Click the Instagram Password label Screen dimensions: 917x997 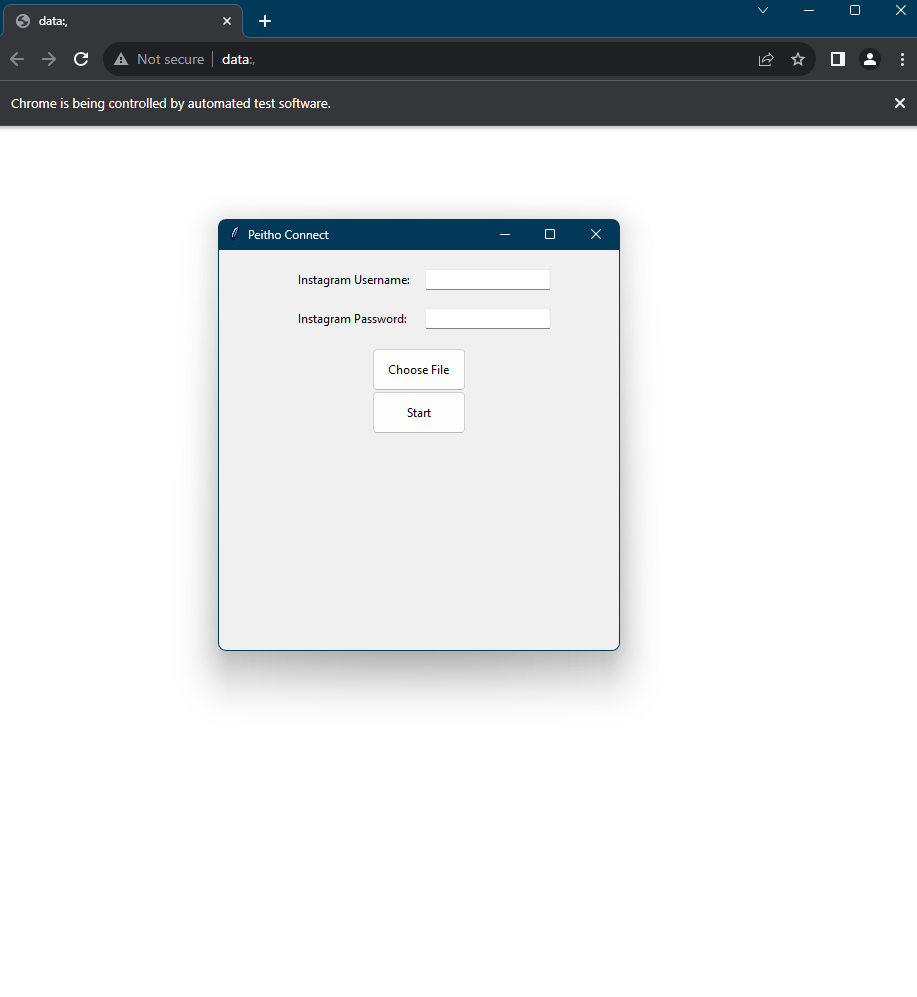(352, 319)
